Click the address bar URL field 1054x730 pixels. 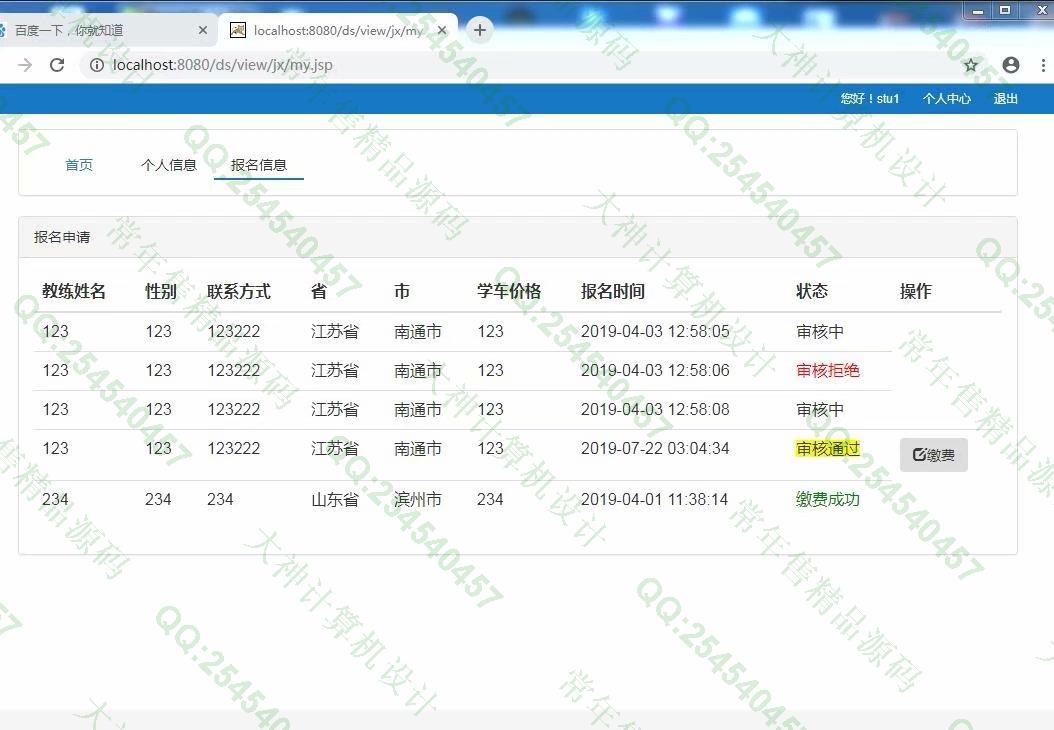(x=524, y=65)
